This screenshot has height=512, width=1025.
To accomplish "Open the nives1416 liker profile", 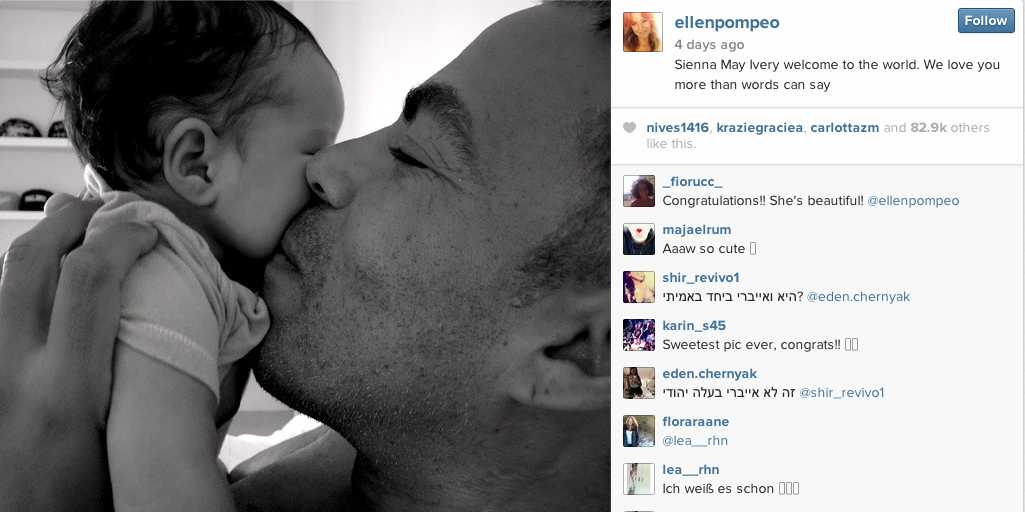I will [x=677, y=128].
